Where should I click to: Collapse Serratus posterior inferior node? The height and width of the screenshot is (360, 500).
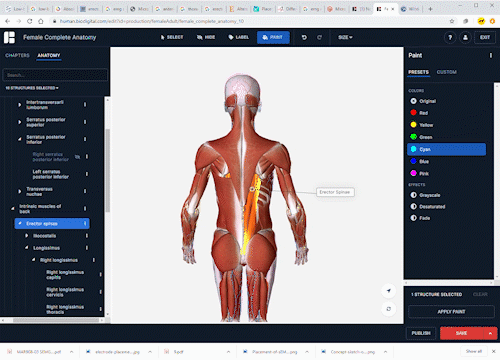20,139
